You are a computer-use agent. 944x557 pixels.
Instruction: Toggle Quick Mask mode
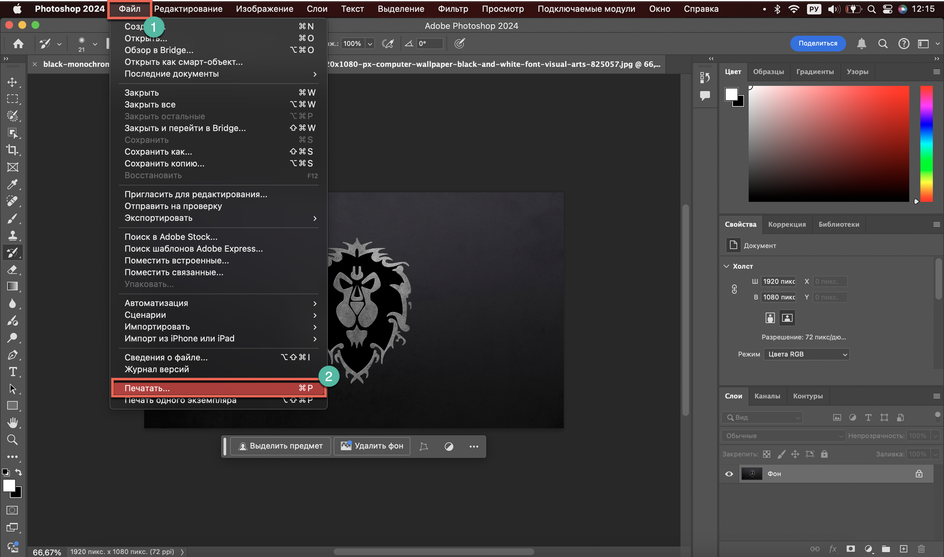point(12,510)
